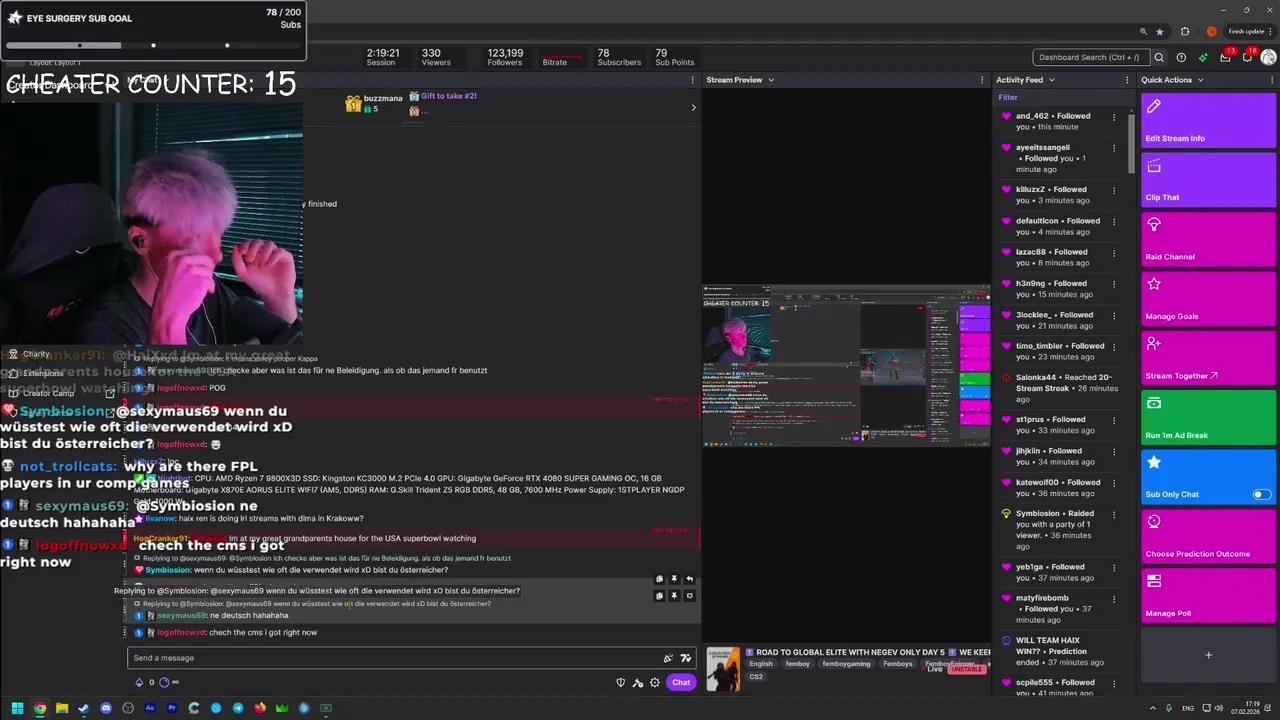Click the Clip That quick action tile
This screenshot has width=1280, height=720.
pos(1208,180)
